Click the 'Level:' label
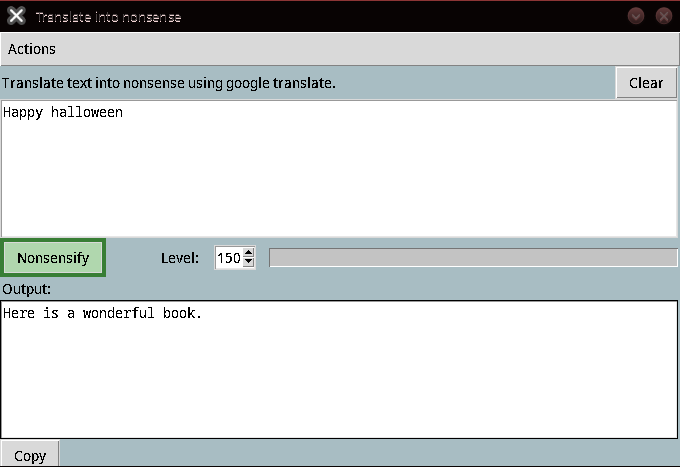Screen dimensions: 680x467 point(179,258)
